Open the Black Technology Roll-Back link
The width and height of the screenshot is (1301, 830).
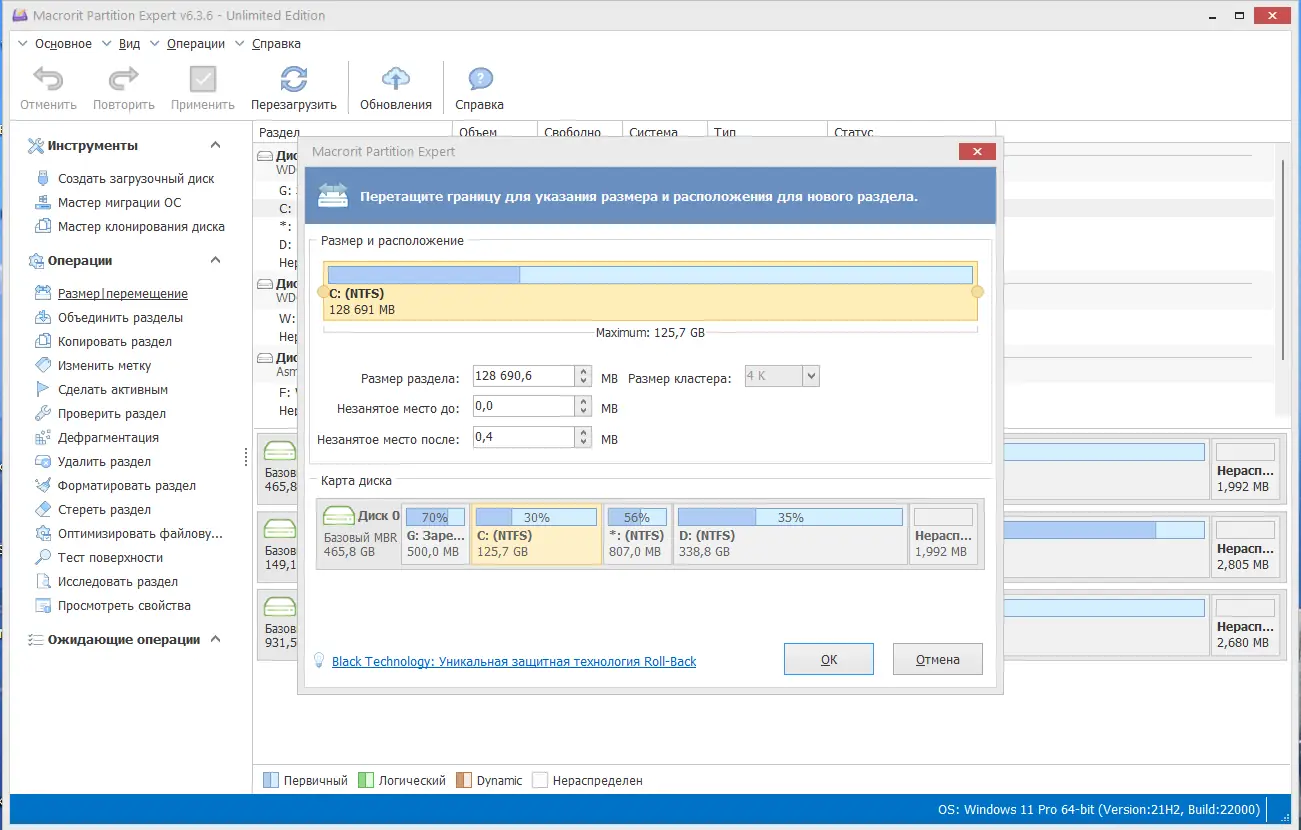pos(514,662)
